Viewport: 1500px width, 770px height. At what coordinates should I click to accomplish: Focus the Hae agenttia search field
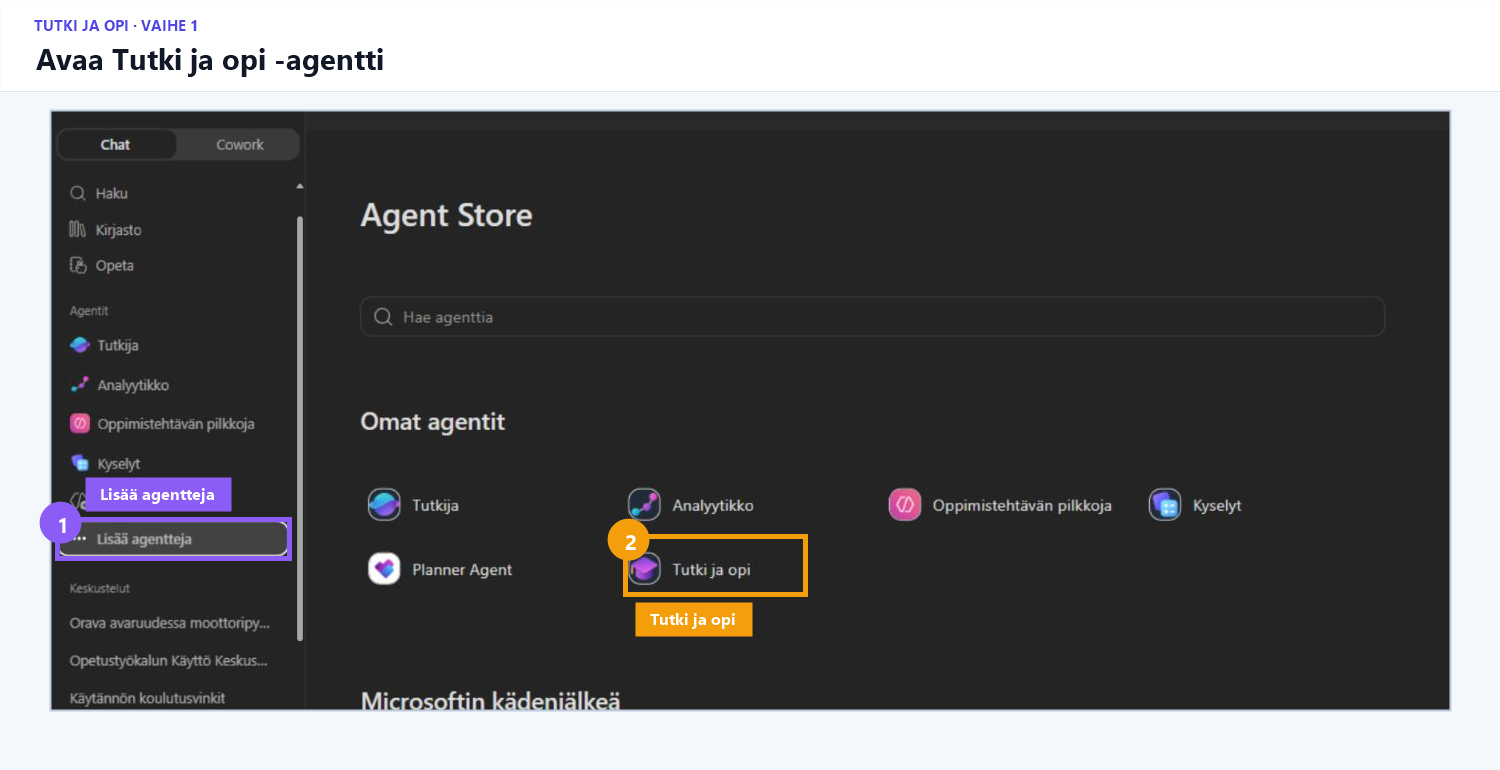click(872, 317)
